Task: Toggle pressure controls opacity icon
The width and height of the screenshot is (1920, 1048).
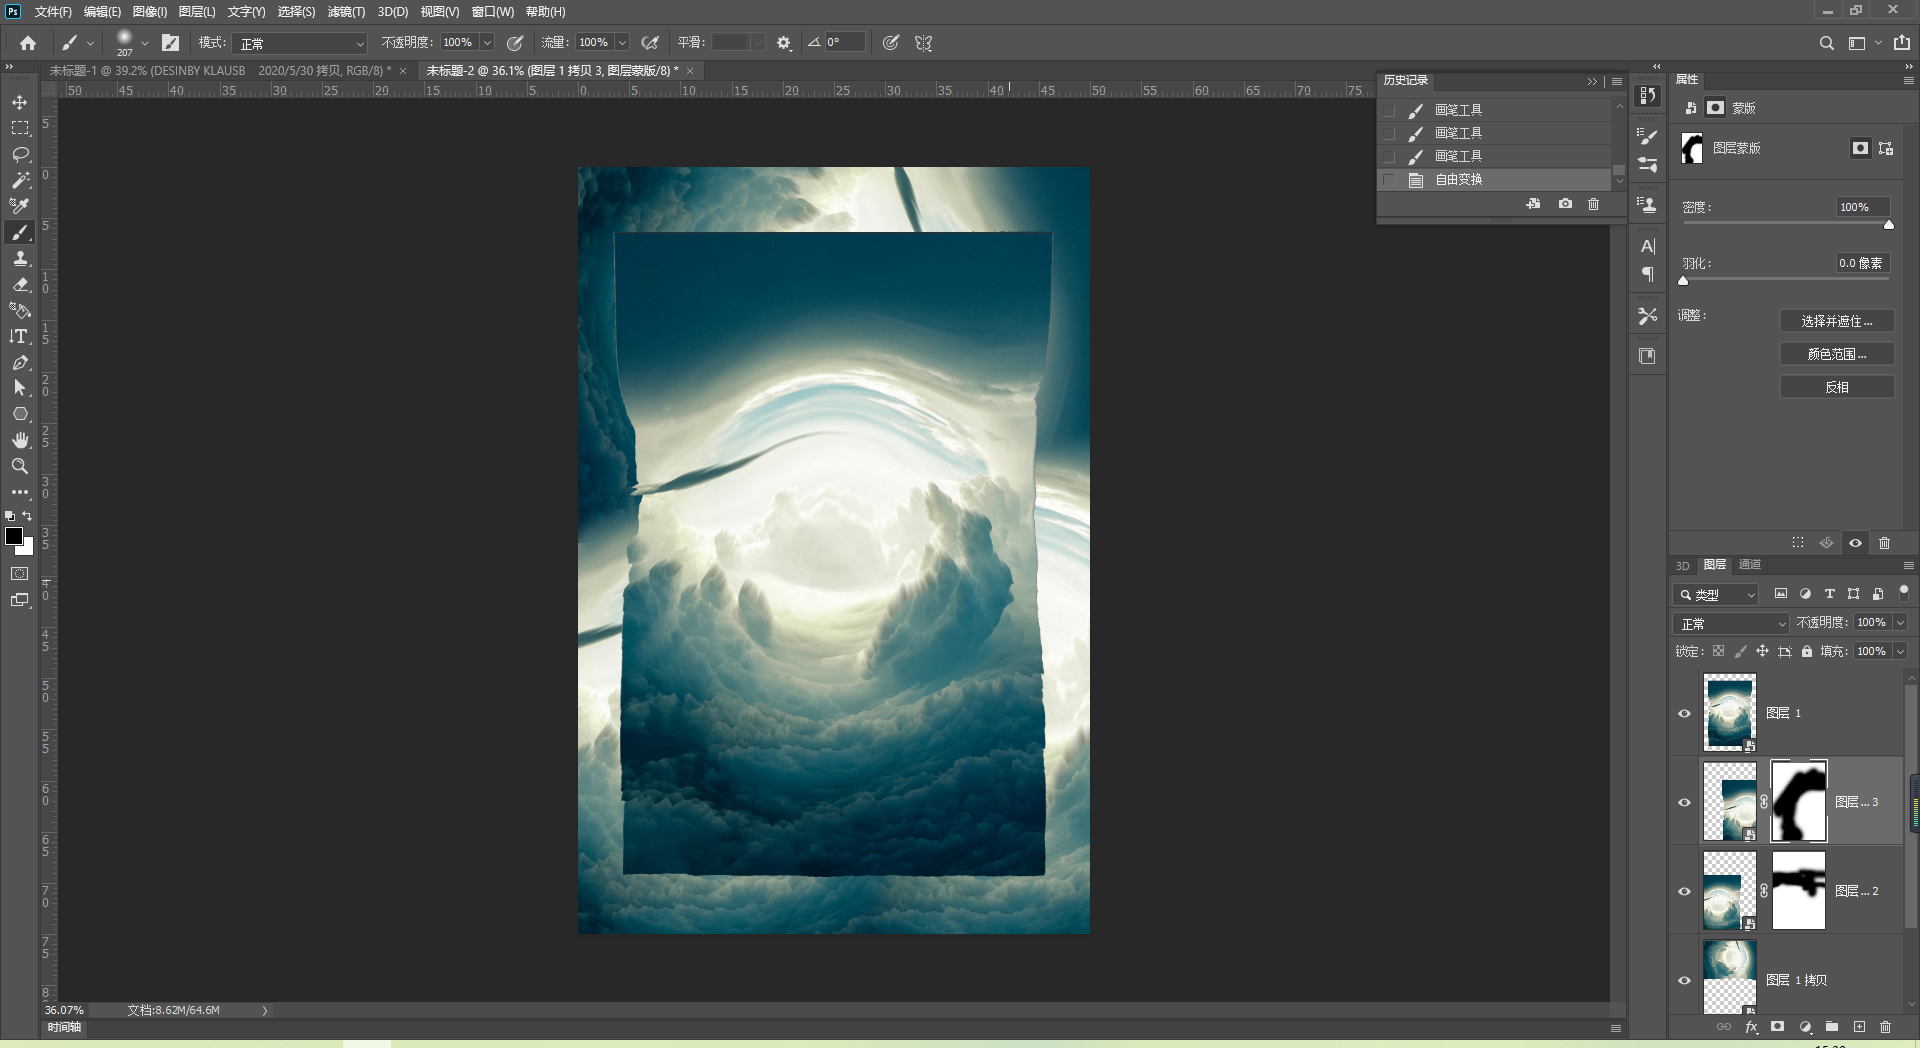Action: pyautogui.click(x=515, y=43)
